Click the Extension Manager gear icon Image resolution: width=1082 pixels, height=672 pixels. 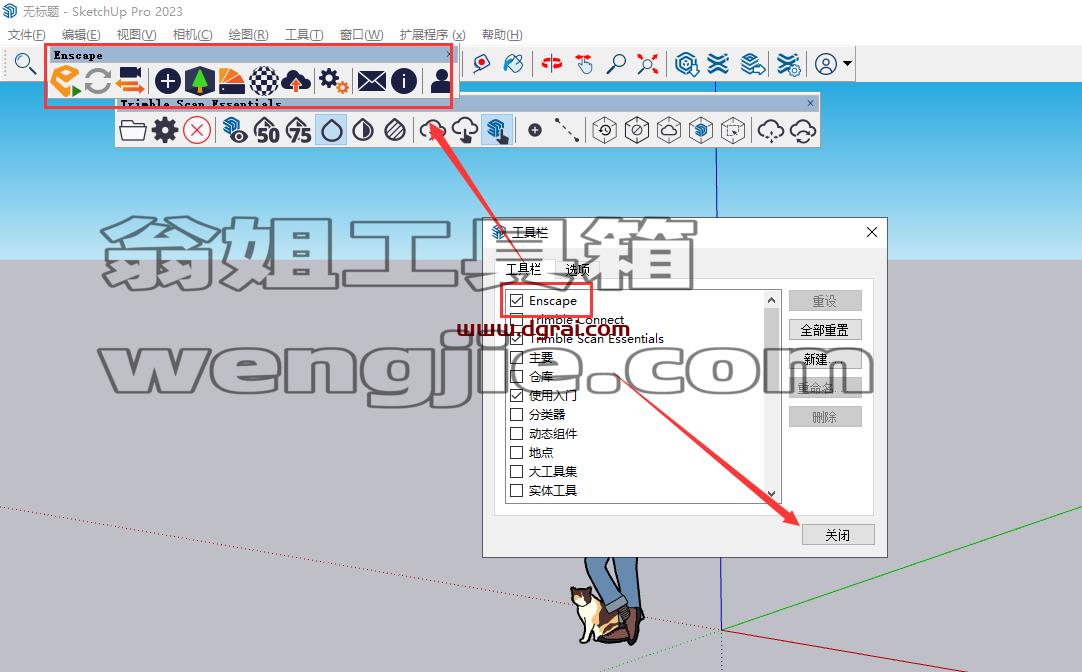pyautogui.click(x=788, y=64)
